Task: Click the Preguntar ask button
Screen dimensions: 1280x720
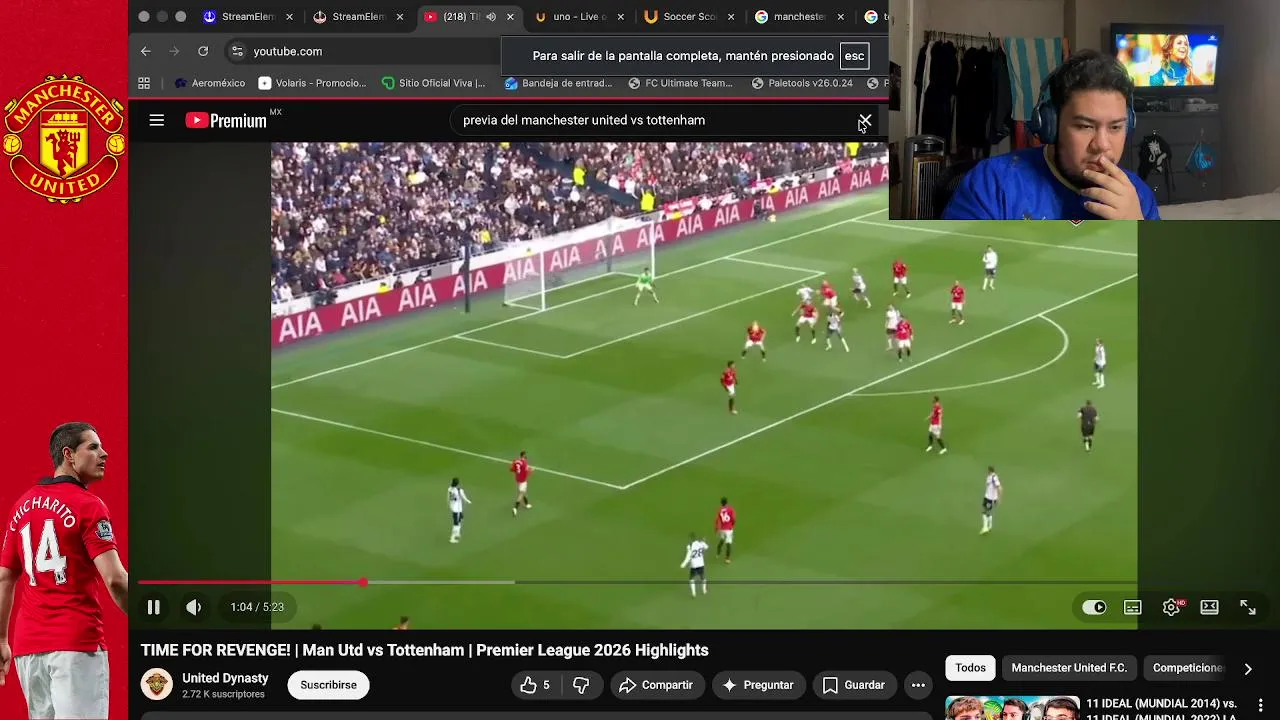Action: (x=758, y=685)
